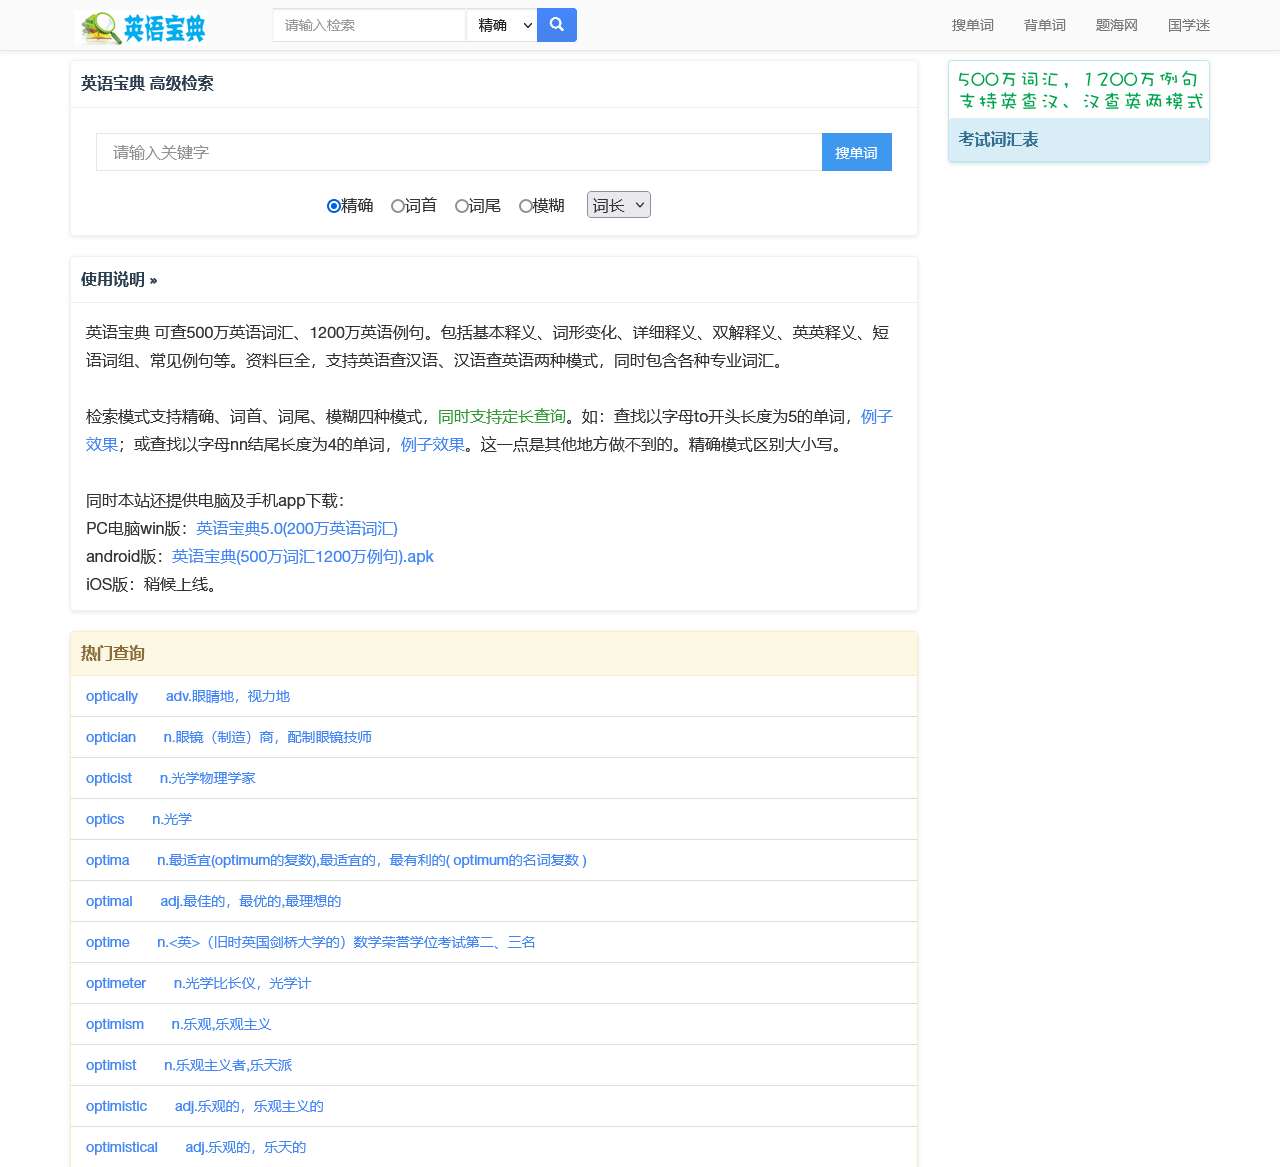Click the 英语宝典 logo
This screenshot has height=1167, width=1280.
[x=142, y=28]
